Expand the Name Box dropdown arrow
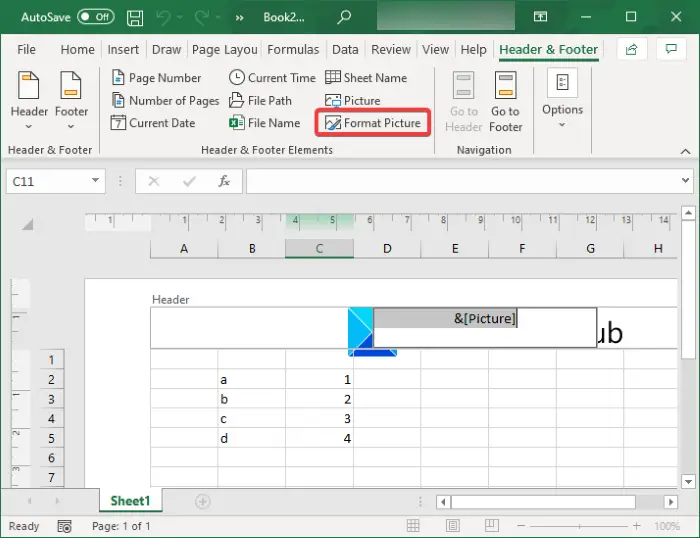This screenshot has height=538, width=700. click(95, 180)
